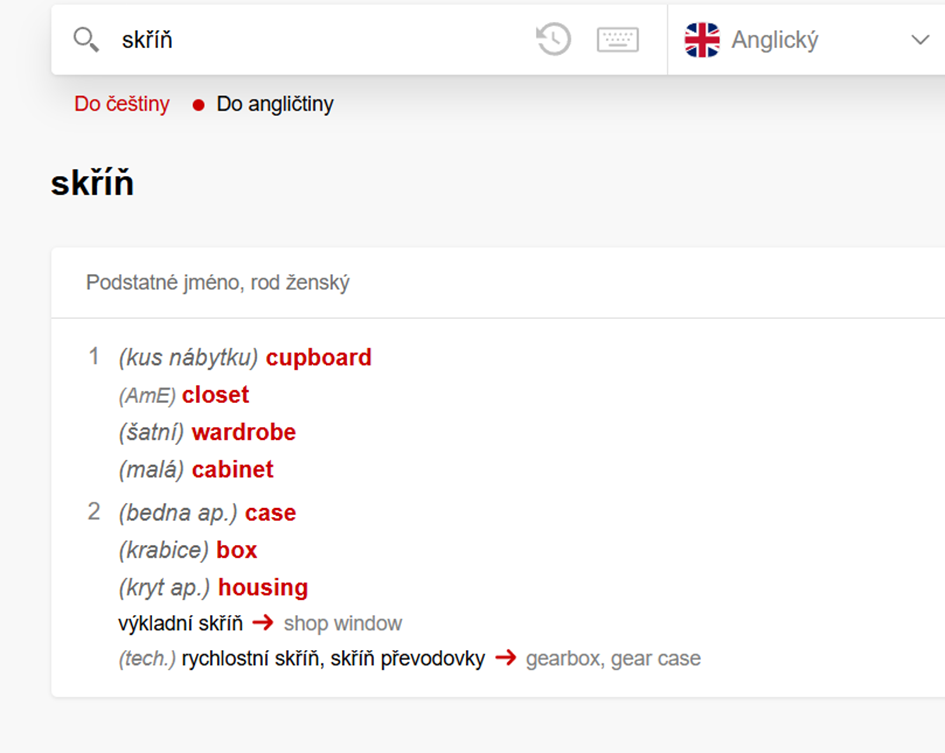Click the magnifying glass search icon
The width and height of the screenshot is (945, 753).
point(86,40)
